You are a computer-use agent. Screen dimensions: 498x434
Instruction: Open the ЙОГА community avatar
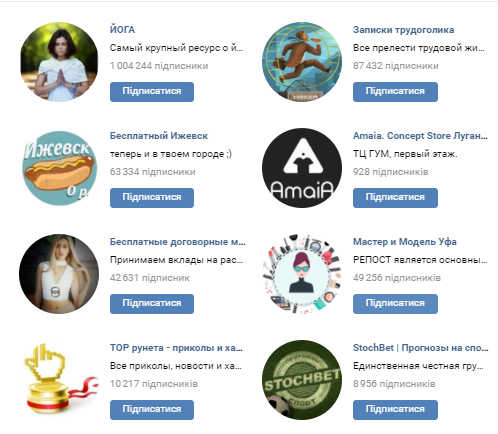59,62
